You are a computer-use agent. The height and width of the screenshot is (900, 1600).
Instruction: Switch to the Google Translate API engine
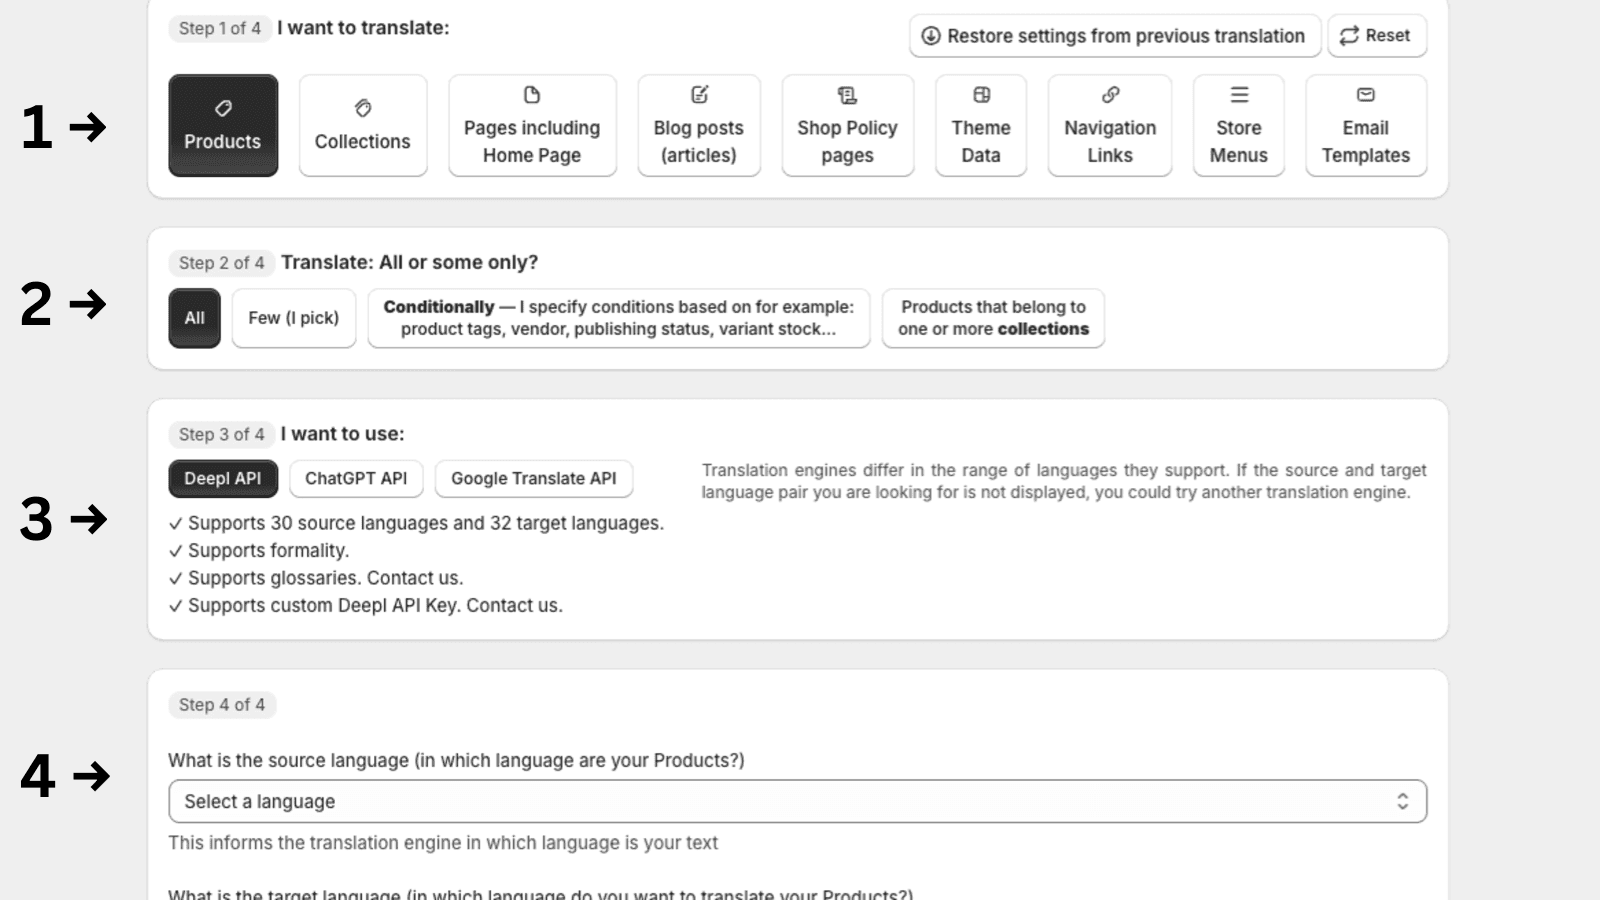click(x=533, y=478)
